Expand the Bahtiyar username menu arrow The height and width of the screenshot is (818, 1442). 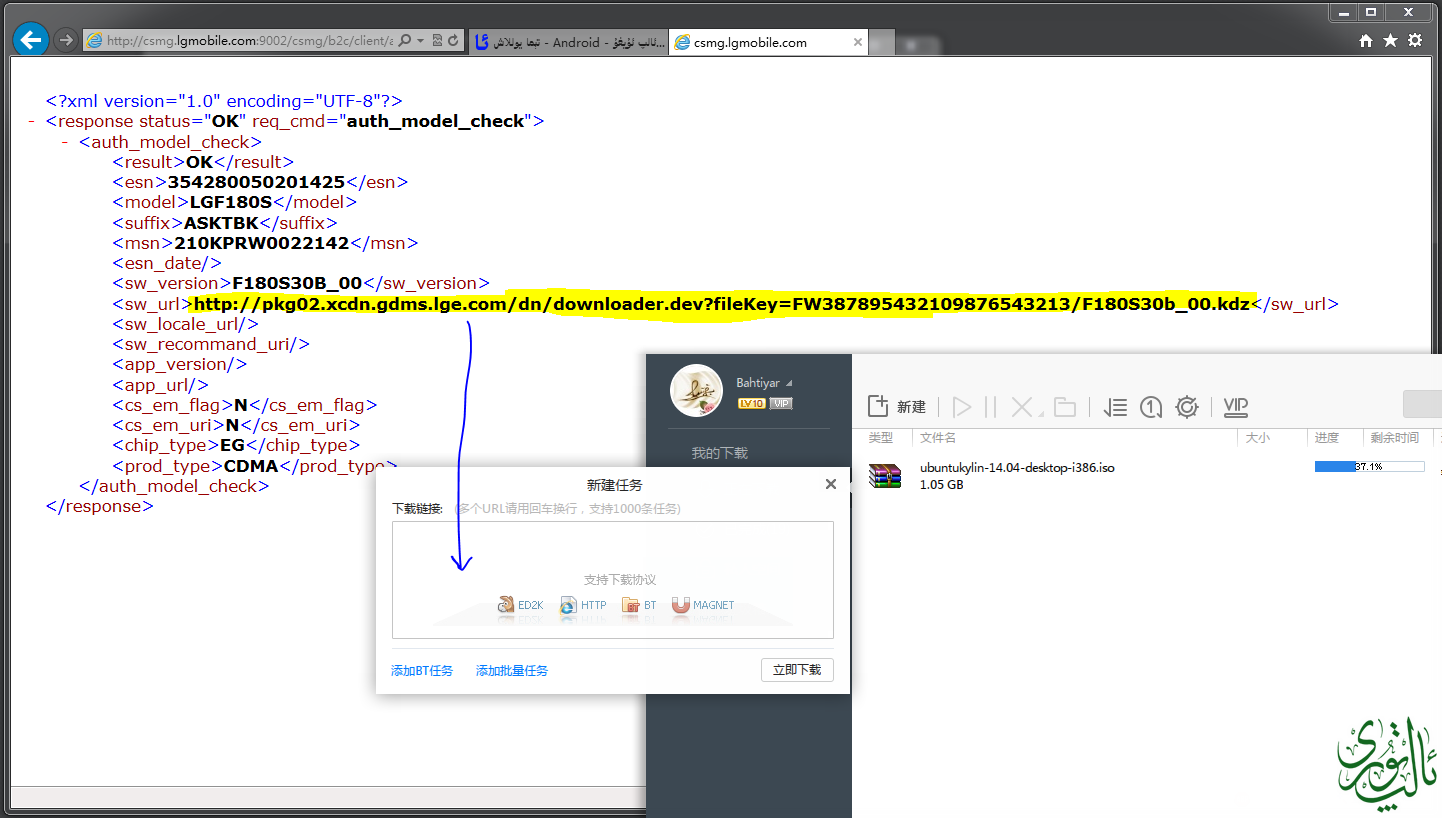pyautogui.click(x=789, y=384)
